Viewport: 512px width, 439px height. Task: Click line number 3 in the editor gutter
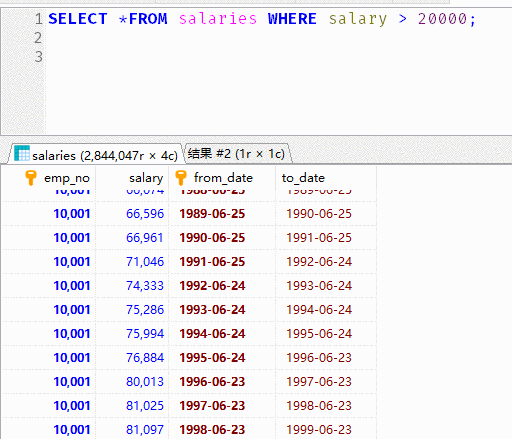38,57
